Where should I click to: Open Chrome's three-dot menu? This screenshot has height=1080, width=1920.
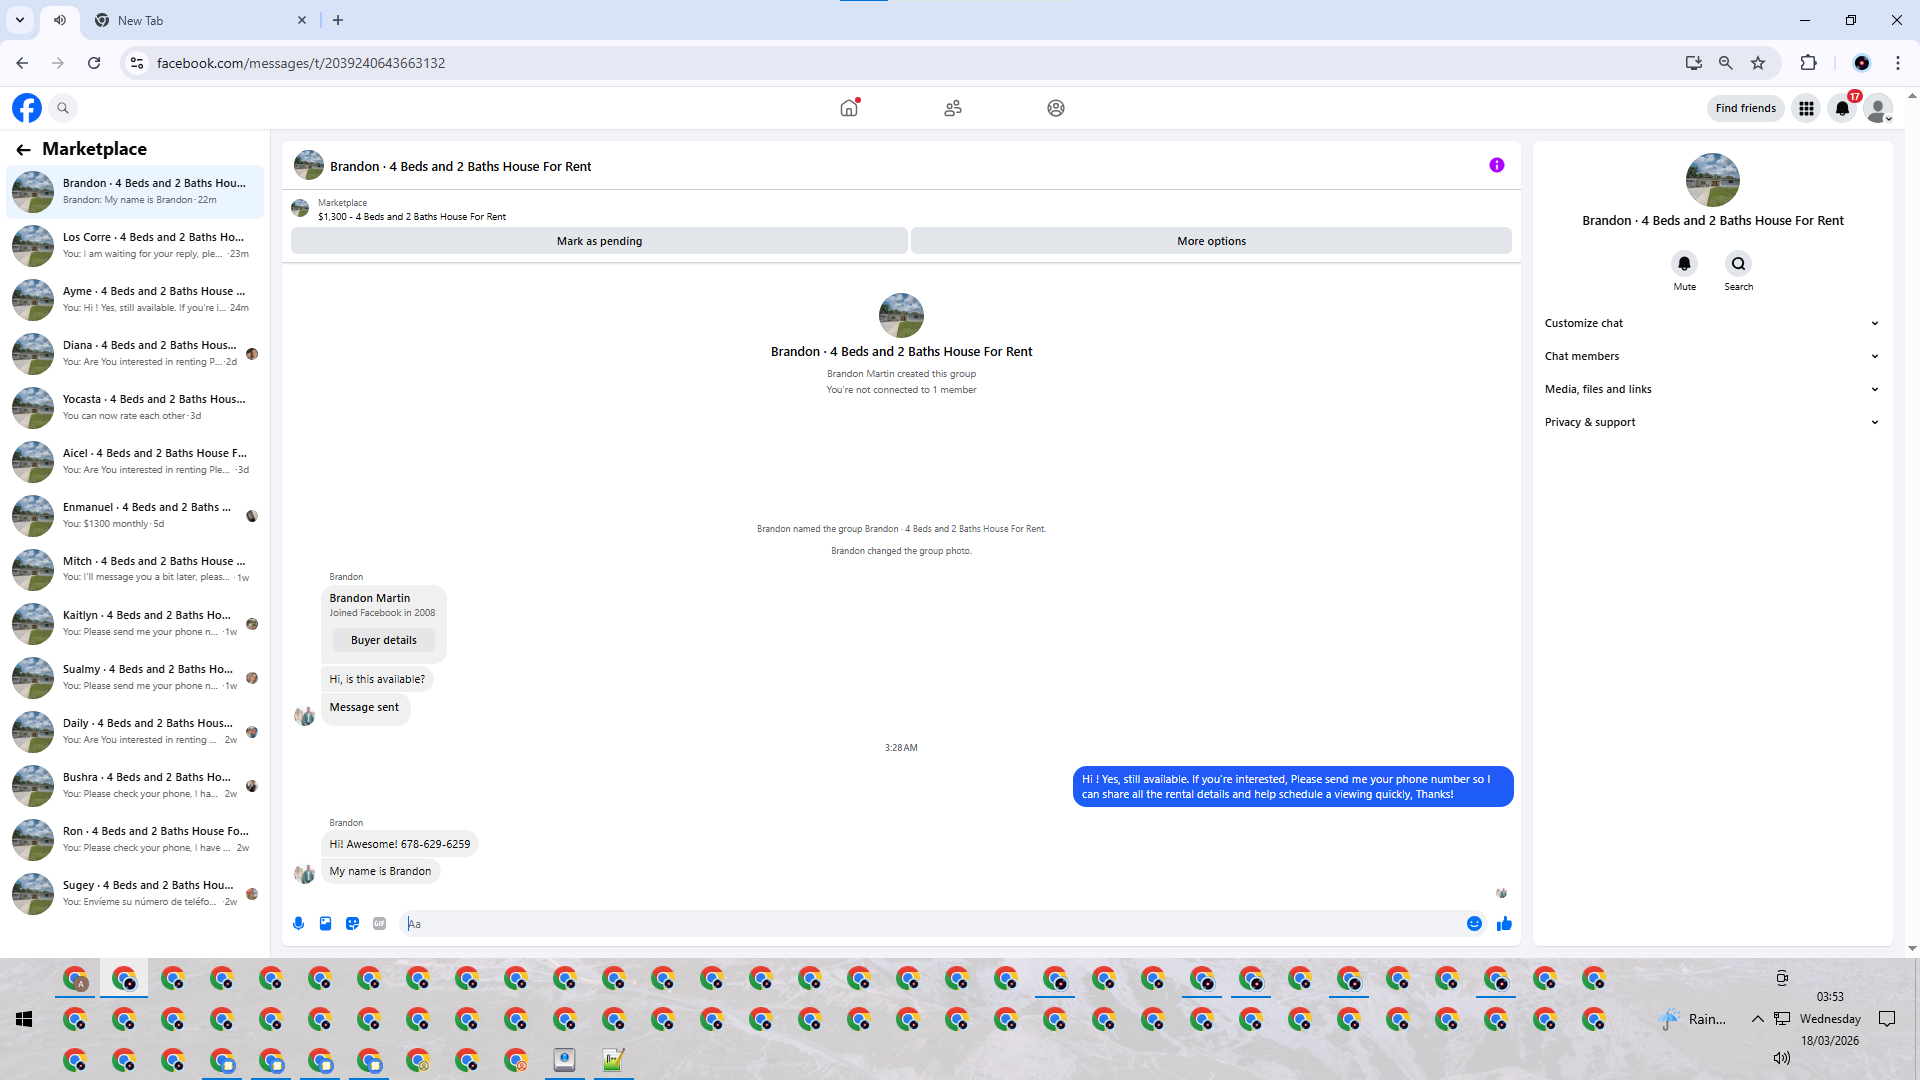click(x=1898, y=63)
